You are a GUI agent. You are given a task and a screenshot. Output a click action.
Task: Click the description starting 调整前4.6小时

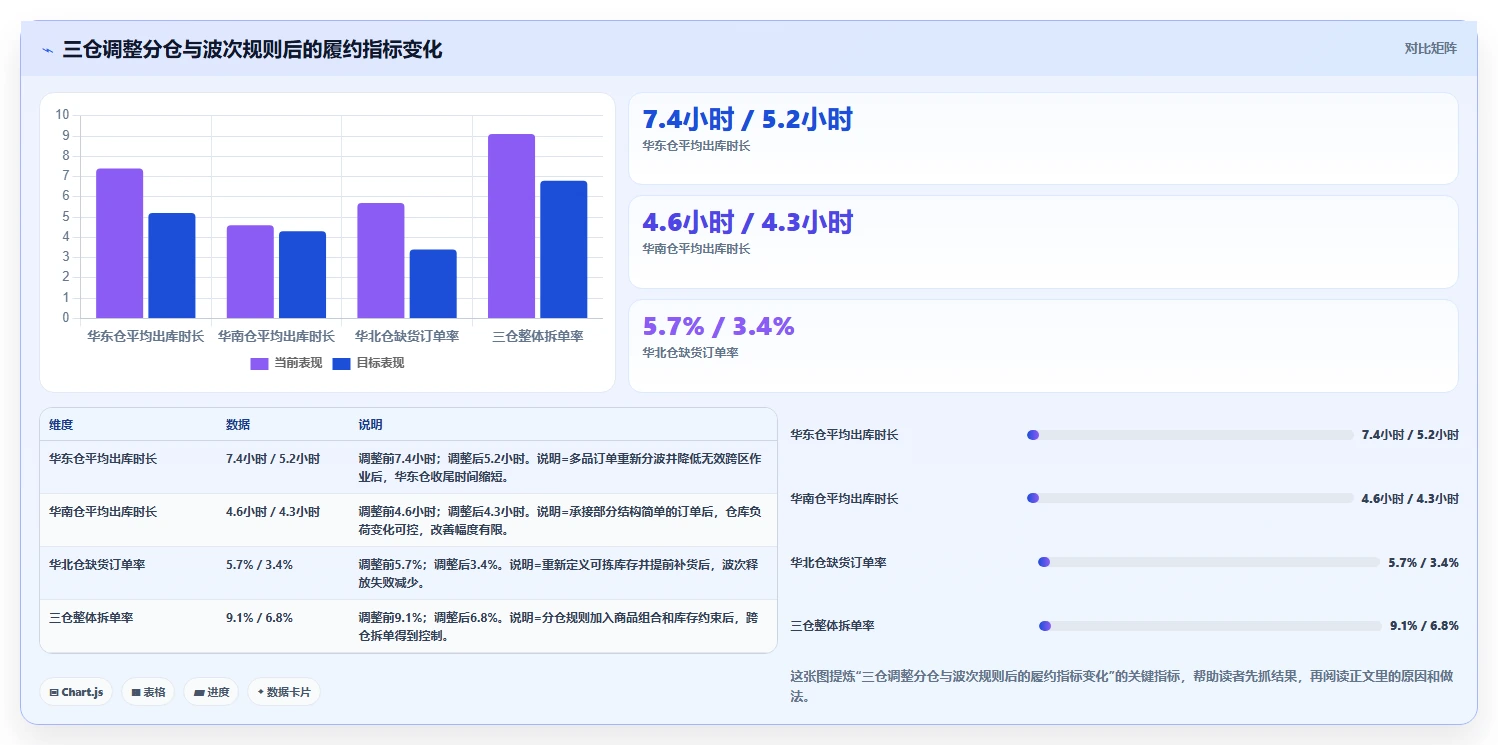(560, 521)
